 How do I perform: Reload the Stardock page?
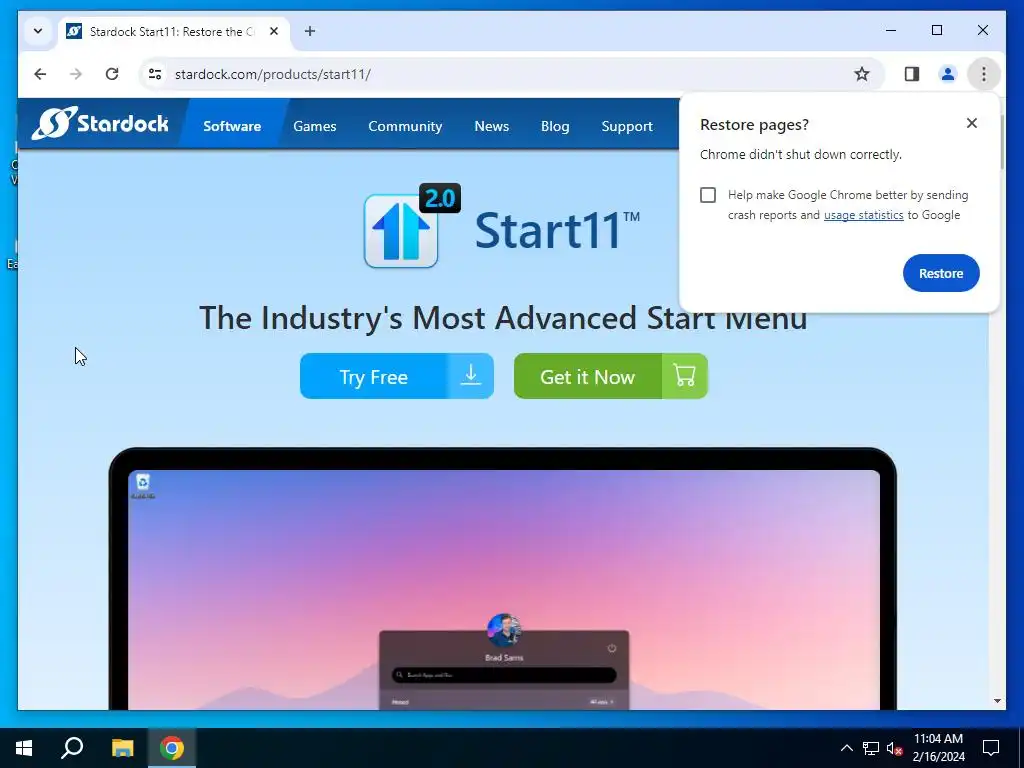point(112,74)
